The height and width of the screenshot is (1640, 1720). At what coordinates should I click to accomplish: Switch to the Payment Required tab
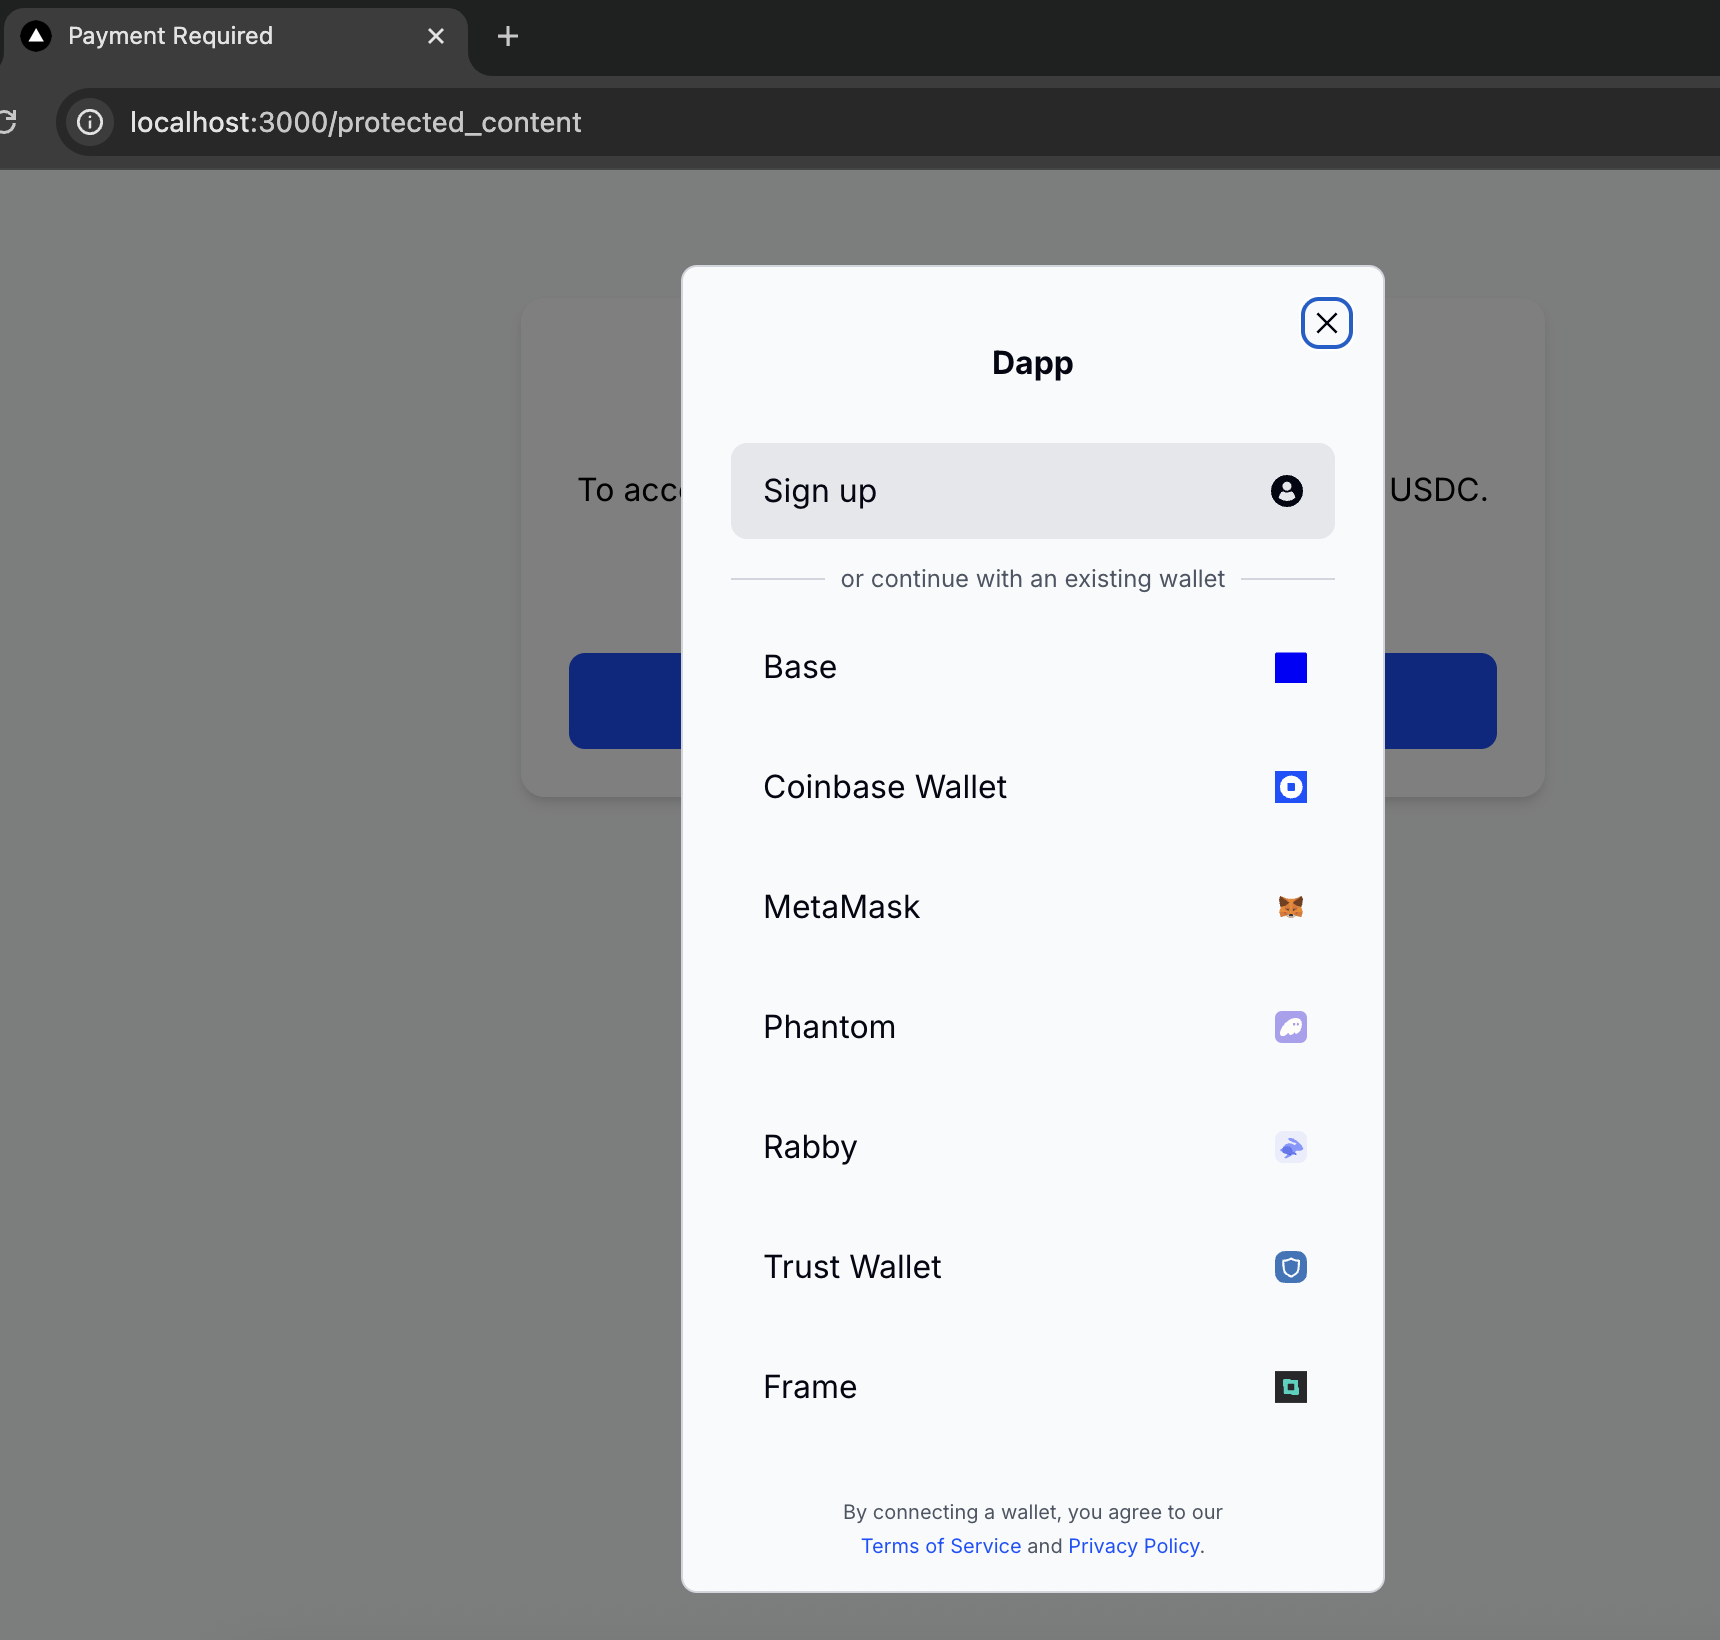pyautogui.click(x=234, y=36)
